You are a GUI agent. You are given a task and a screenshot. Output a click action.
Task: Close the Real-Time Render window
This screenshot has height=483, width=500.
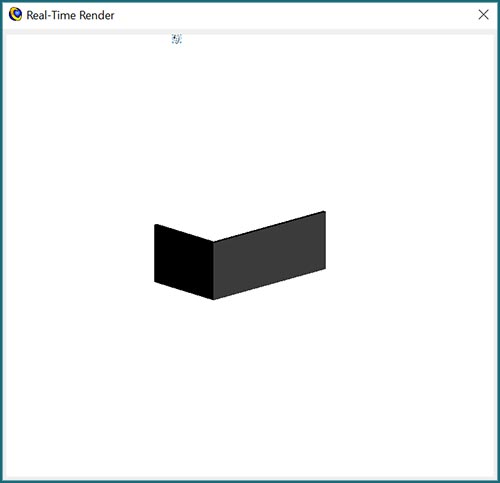coord(483,15)
